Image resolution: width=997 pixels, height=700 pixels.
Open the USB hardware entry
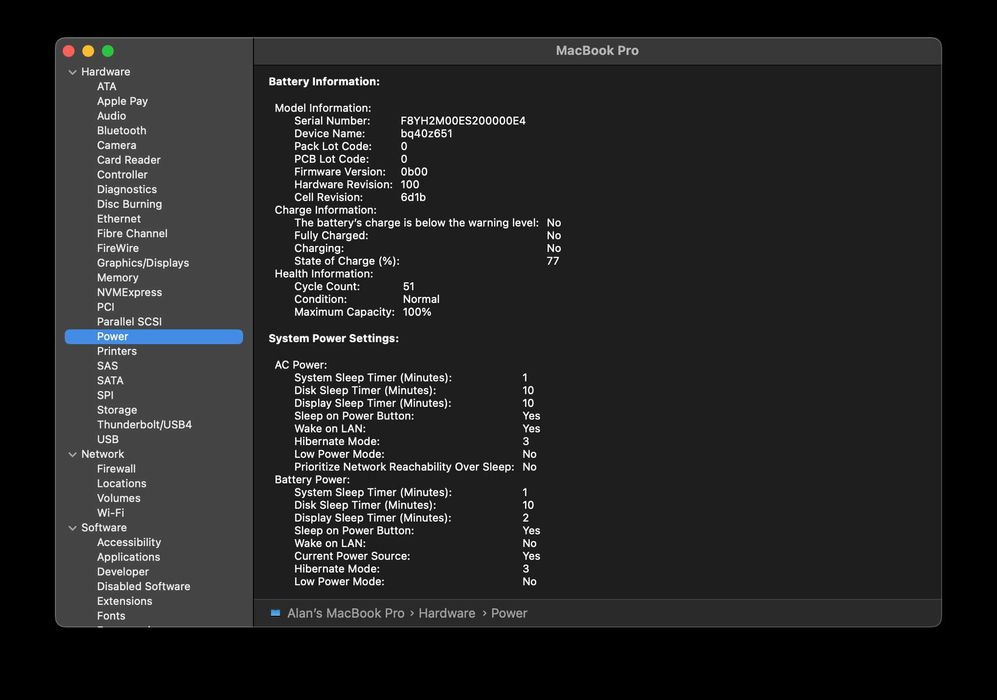point(108,439)
